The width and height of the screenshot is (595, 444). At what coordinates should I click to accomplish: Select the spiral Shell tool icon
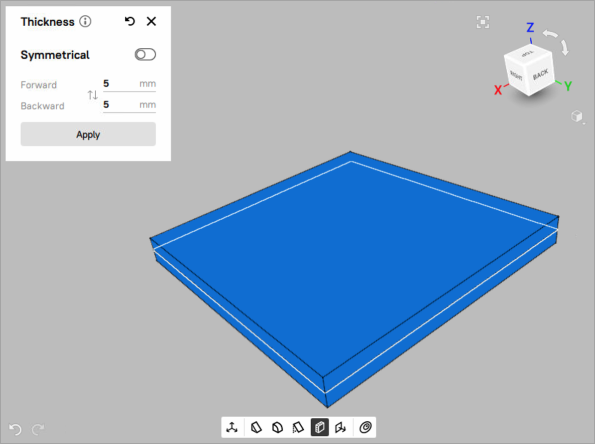[365, 427]
